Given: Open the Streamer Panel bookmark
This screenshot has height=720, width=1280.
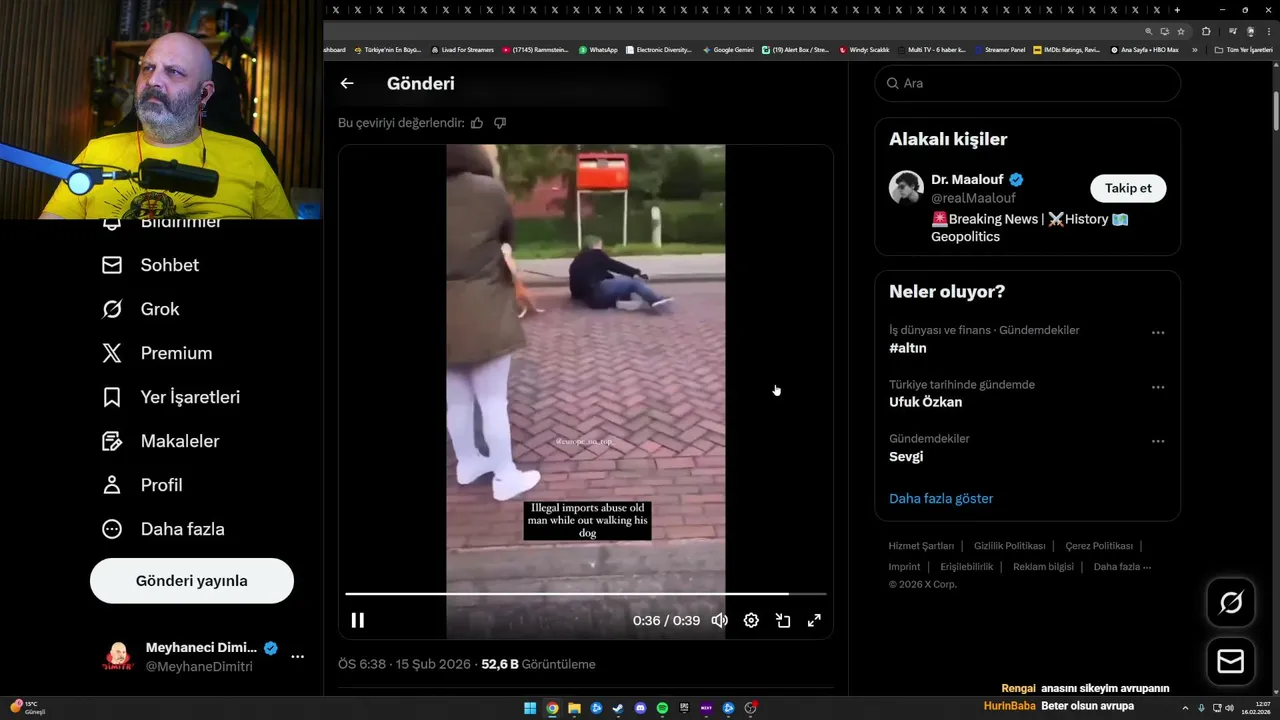Looking at the screenshot, I should 1000,50.
